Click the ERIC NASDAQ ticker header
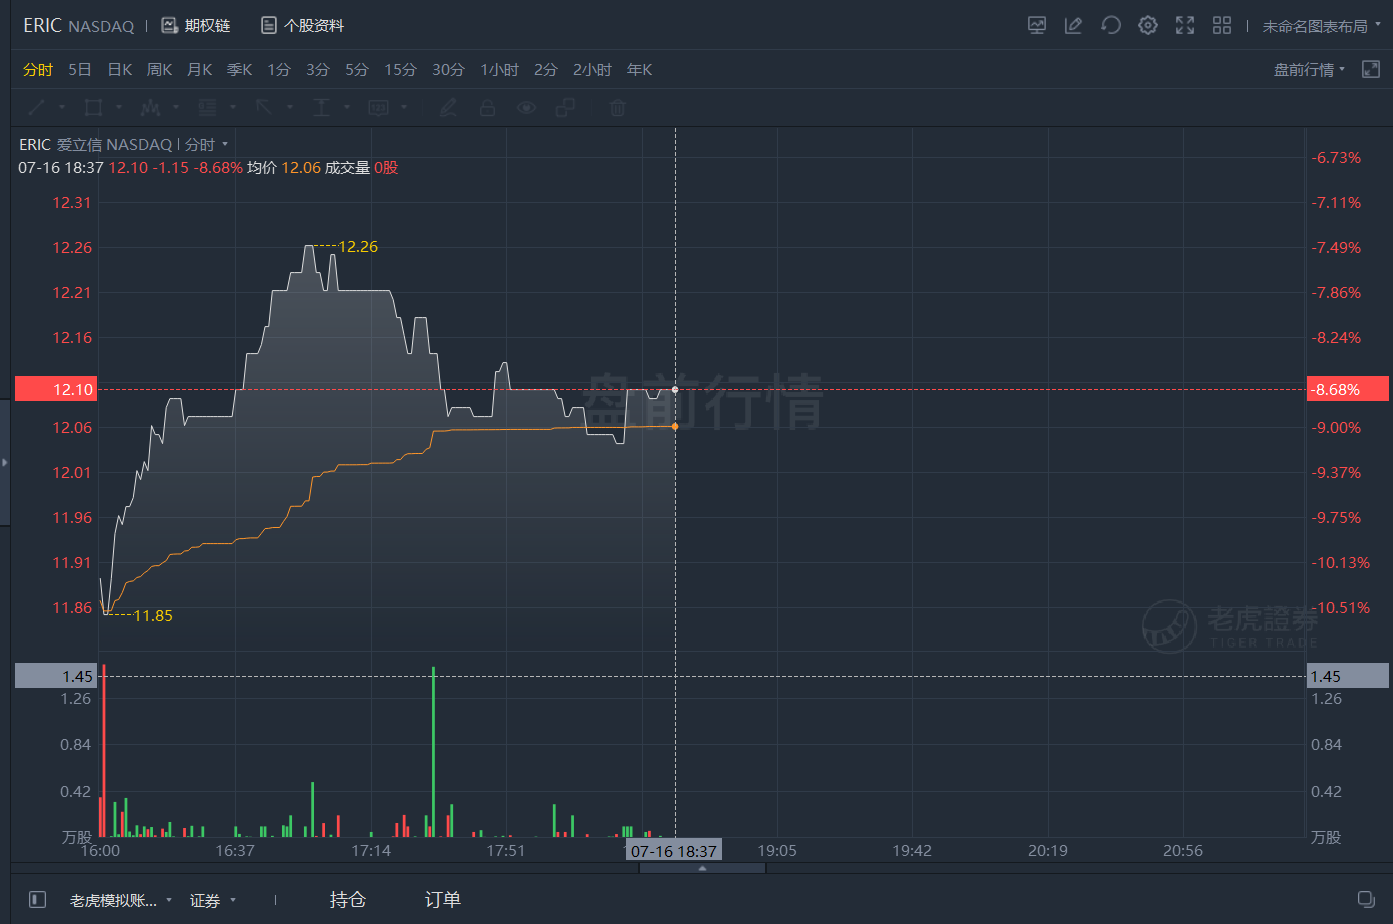This screenshot has width=1393, height=924. tap(79, 25)
